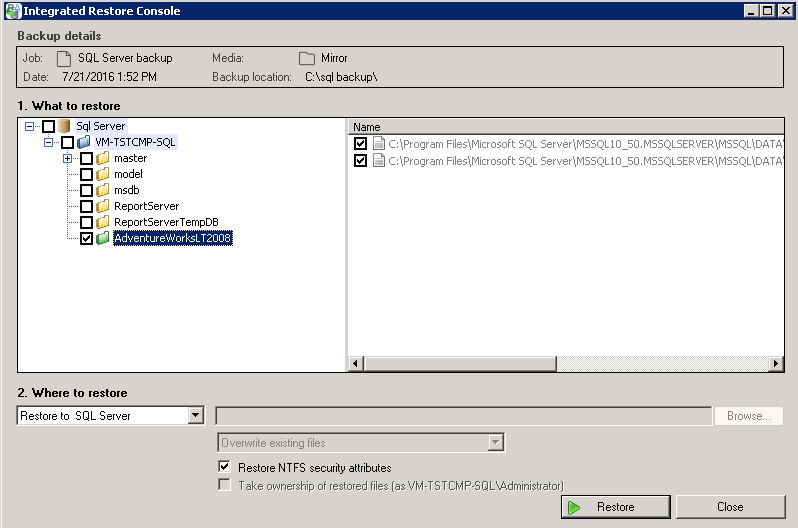Collapse the Sql Server tree node
The image size is (798, 528).
point(30,126)
